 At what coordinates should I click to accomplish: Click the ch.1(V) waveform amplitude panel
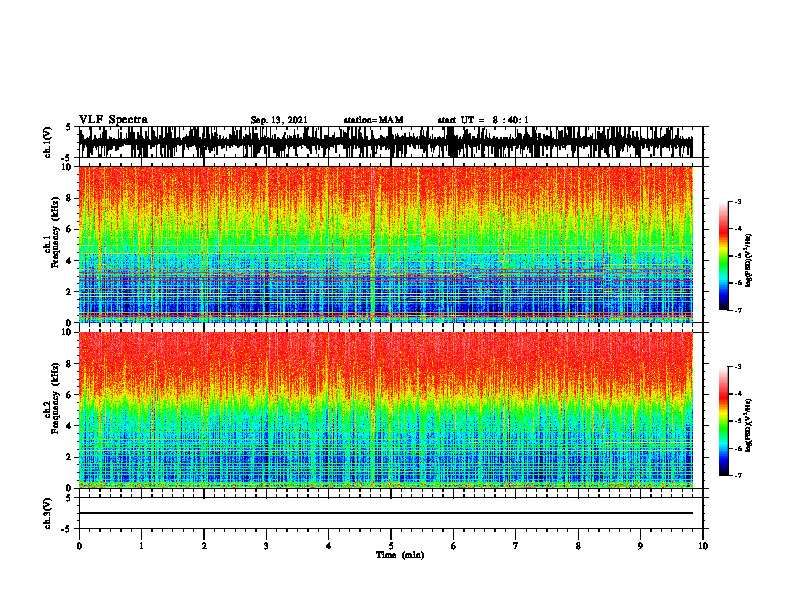[390, 142]
